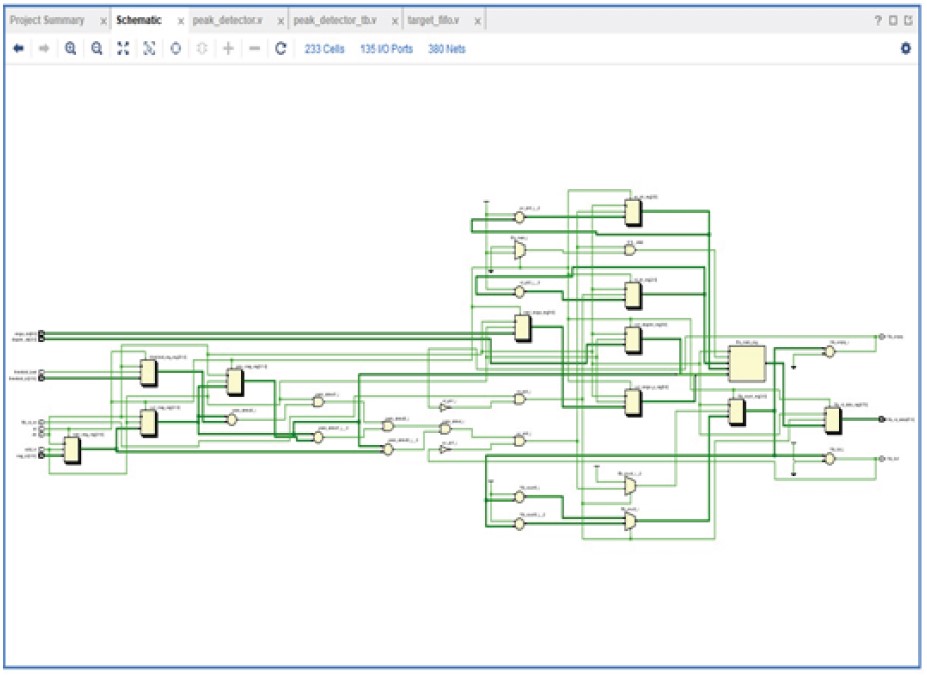927x677 pixels.
Task: Regenerate the schematic with the refresh icon
Action: coord(281,49)
